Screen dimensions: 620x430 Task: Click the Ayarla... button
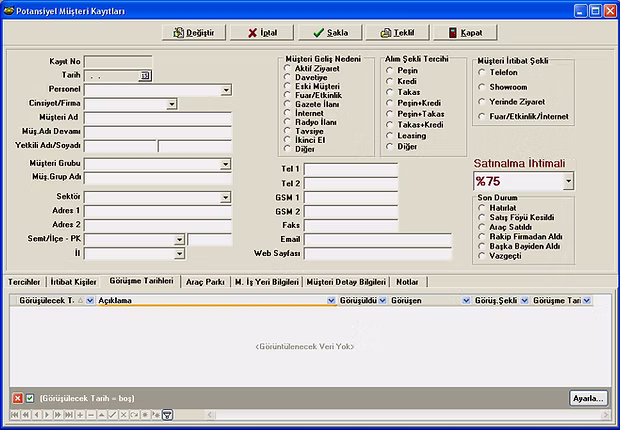pyautogui.click(x=588, y=398)
